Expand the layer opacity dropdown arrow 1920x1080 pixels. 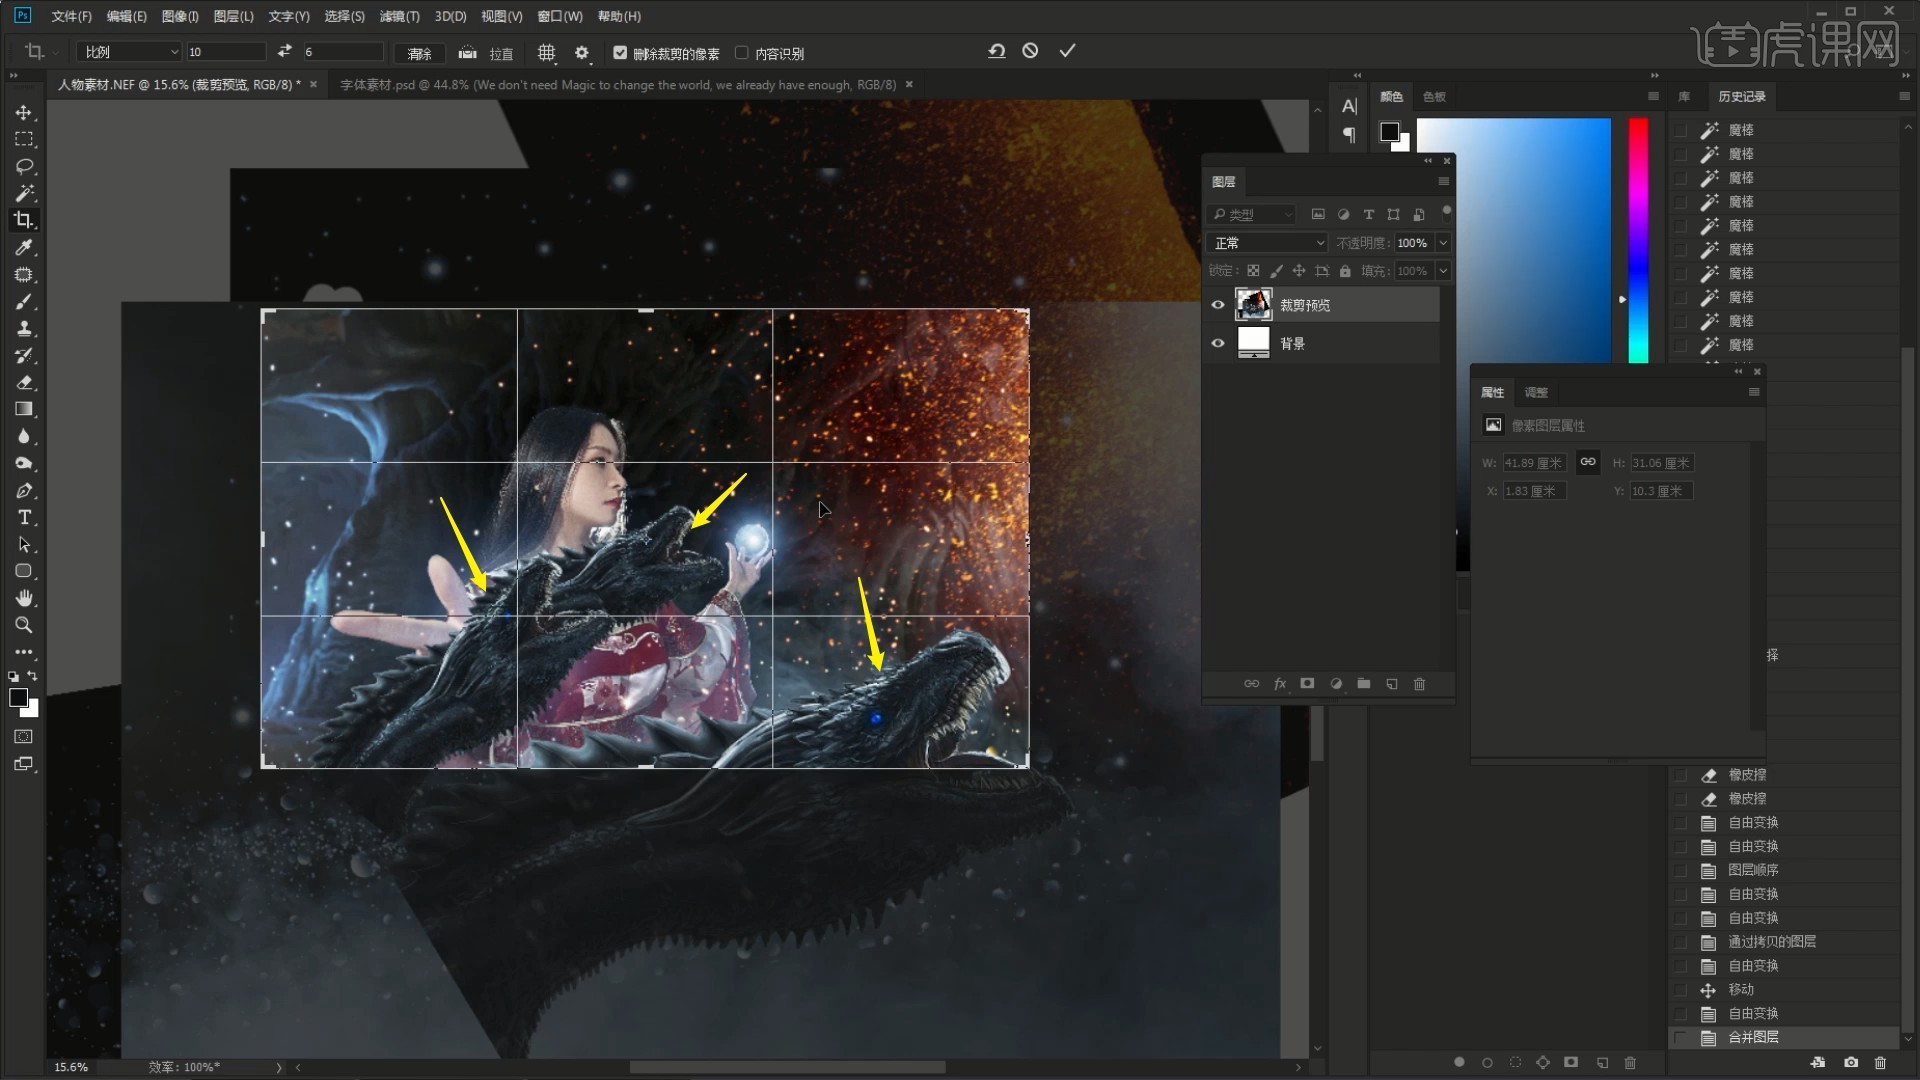point(1443,243)
